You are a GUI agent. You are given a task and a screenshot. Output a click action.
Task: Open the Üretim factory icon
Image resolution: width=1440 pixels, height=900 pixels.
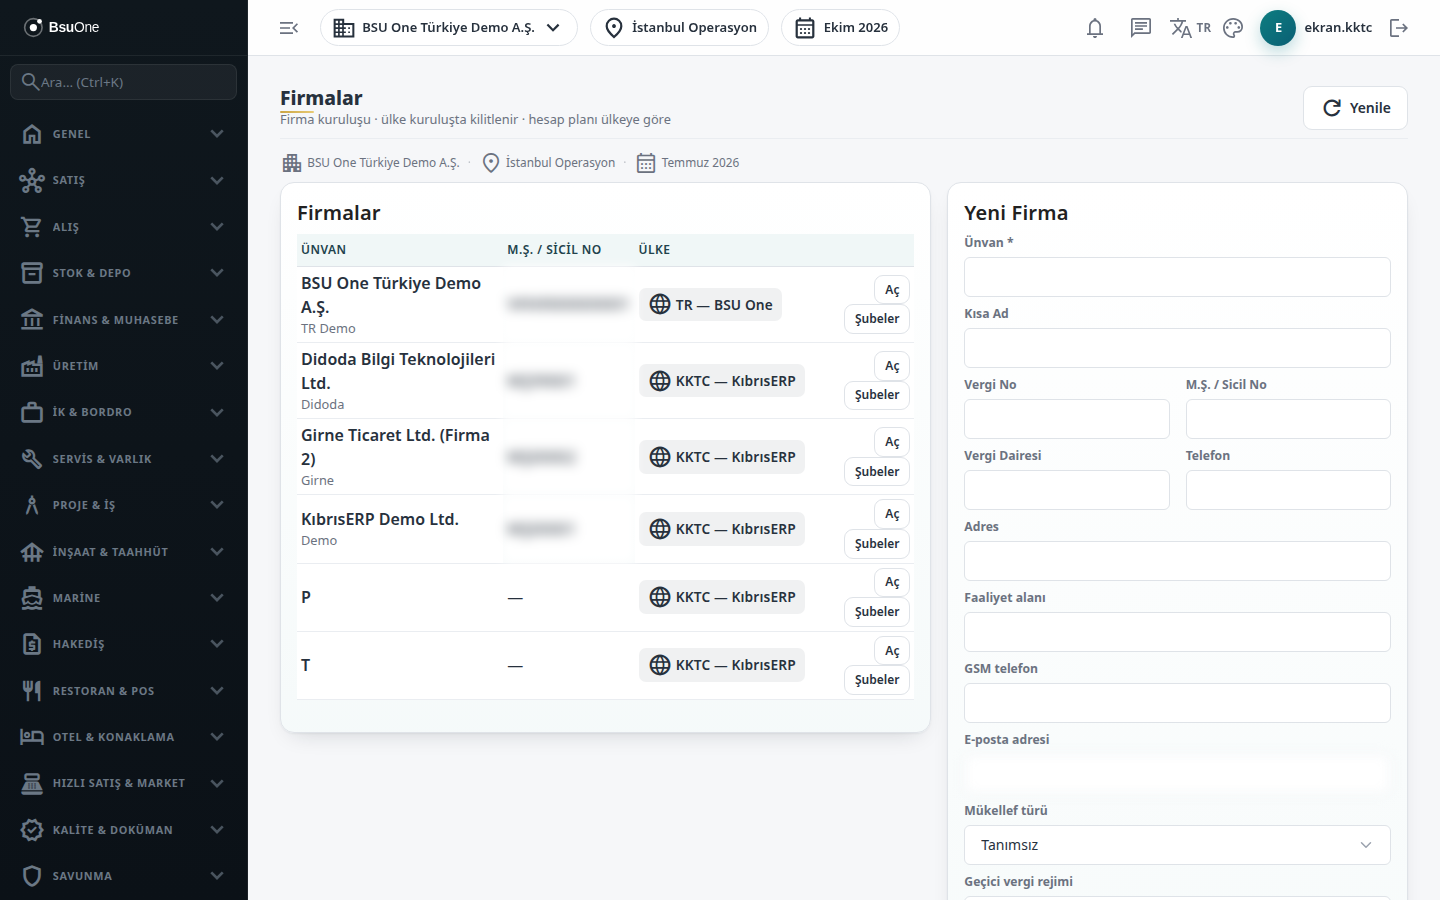click(x=32, y=366)
